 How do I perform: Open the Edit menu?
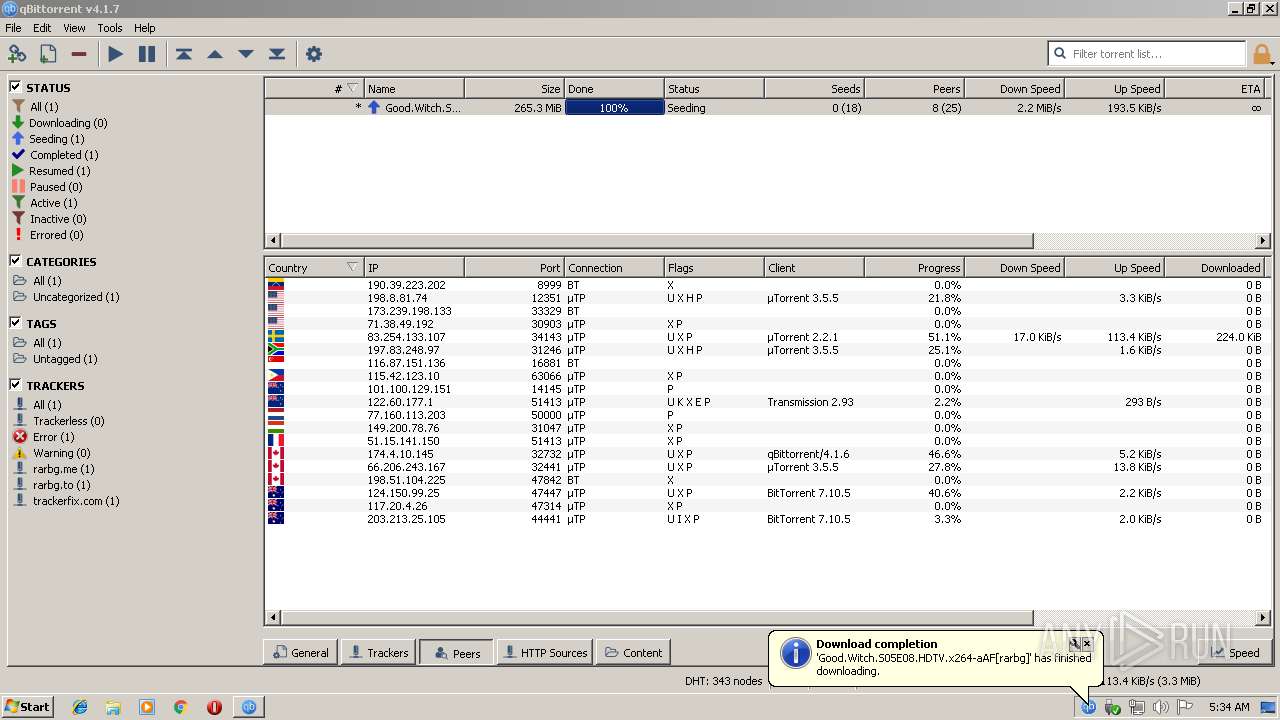point(42,28)
